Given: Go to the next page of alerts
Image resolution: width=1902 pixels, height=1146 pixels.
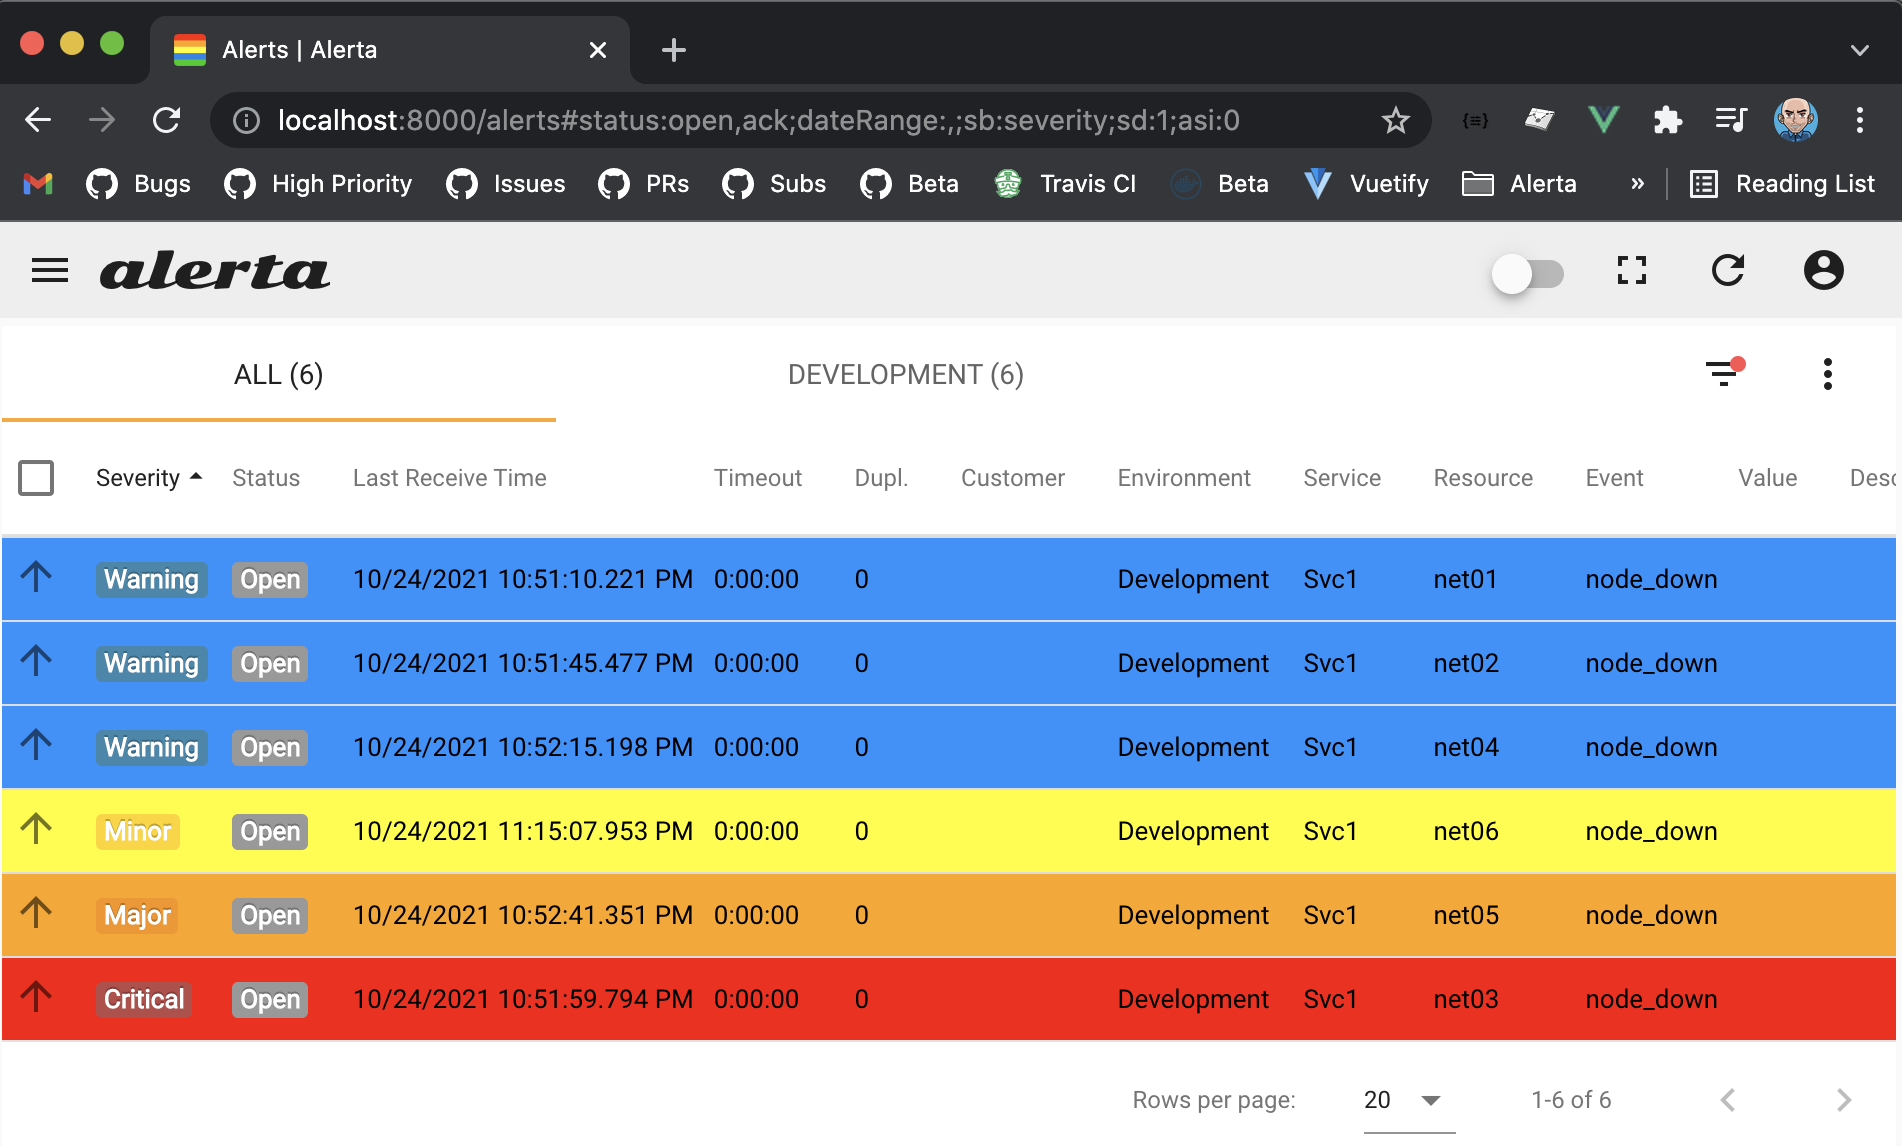Looking at the screenshot, I should [x=1846, y=1100].
